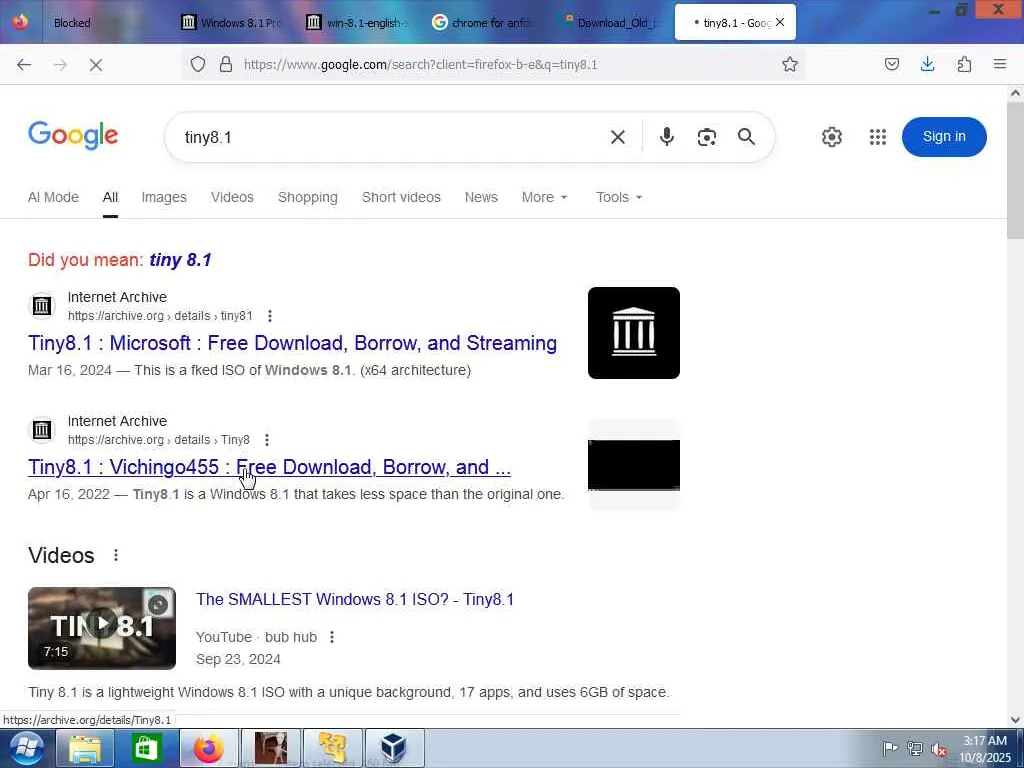The width and height of the screenshot is (1024, 768).
Task: Stop page loading with the X button
Action: click(x=96, y=65)
